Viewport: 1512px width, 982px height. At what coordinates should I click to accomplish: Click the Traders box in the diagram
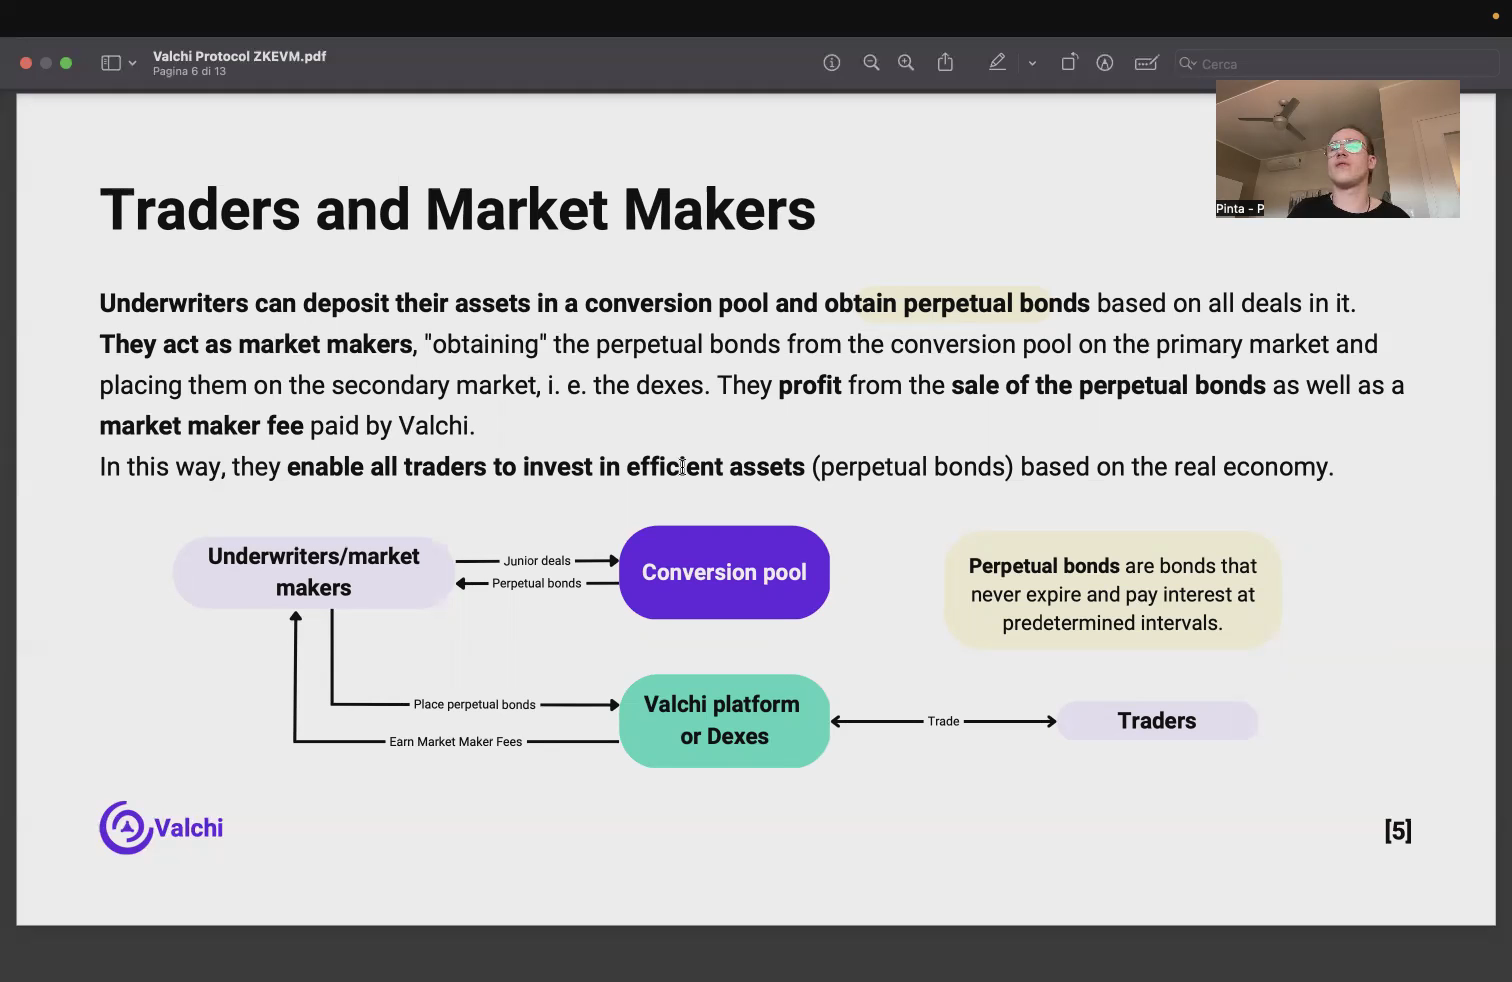[1157, 721]
